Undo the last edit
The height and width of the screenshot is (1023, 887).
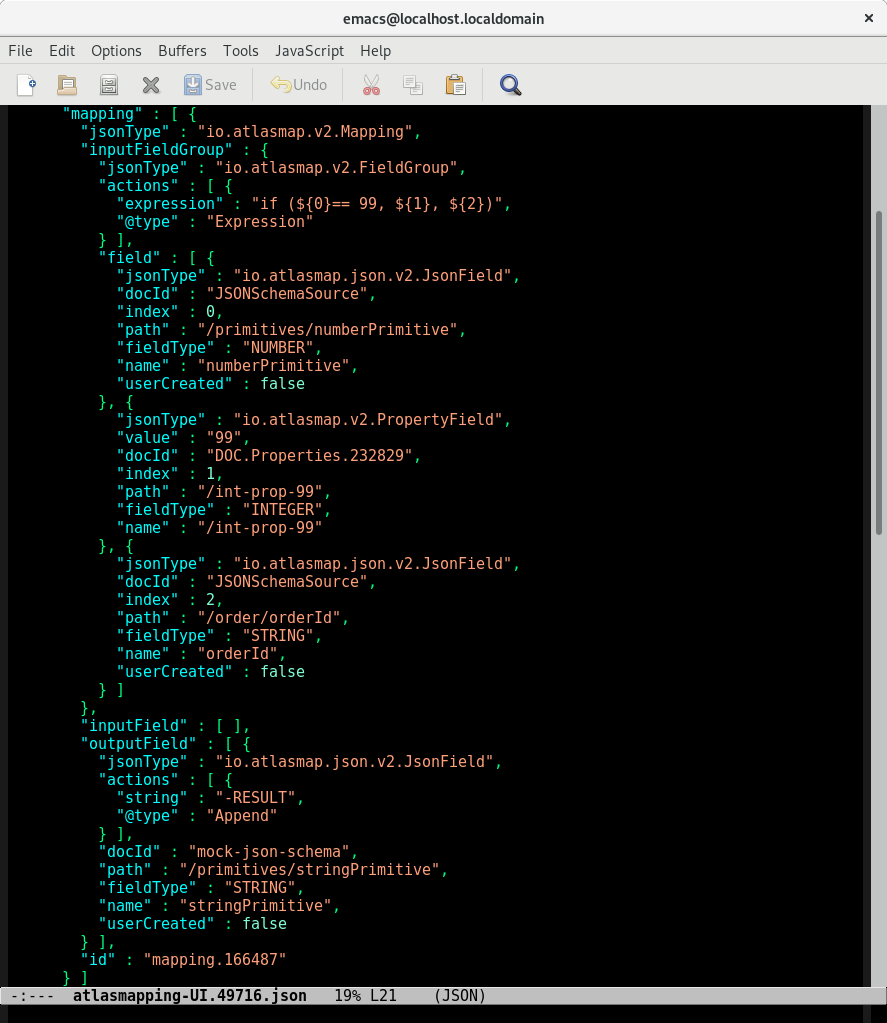[298, 85]
